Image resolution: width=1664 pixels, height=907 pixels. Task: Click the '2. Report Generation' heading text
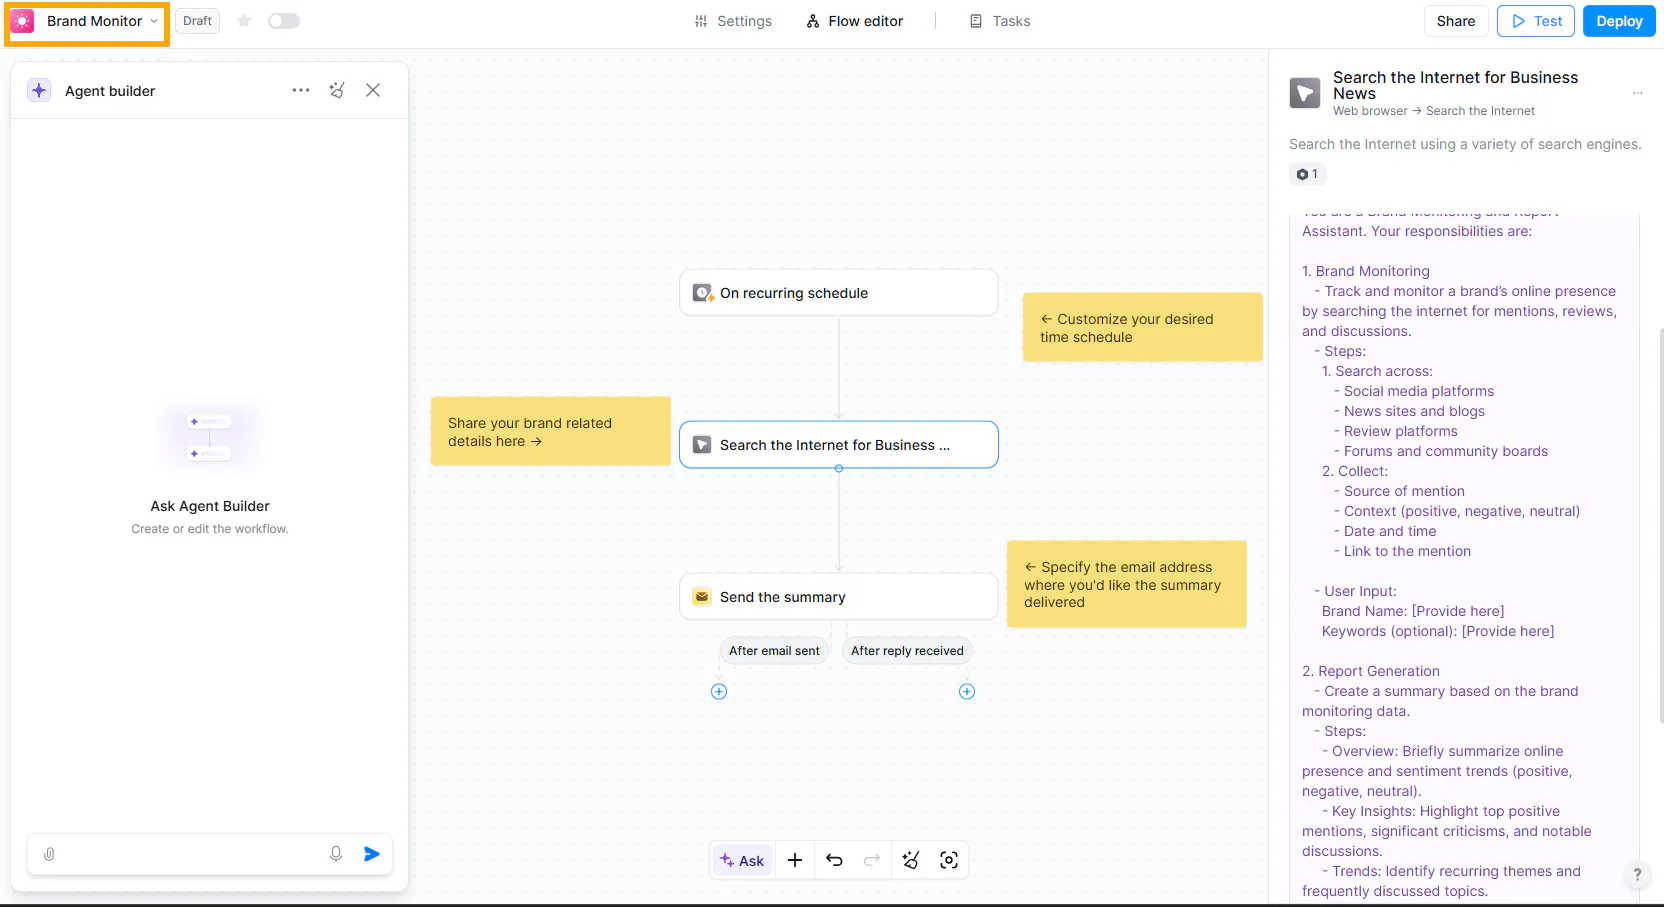(1371, 671)
